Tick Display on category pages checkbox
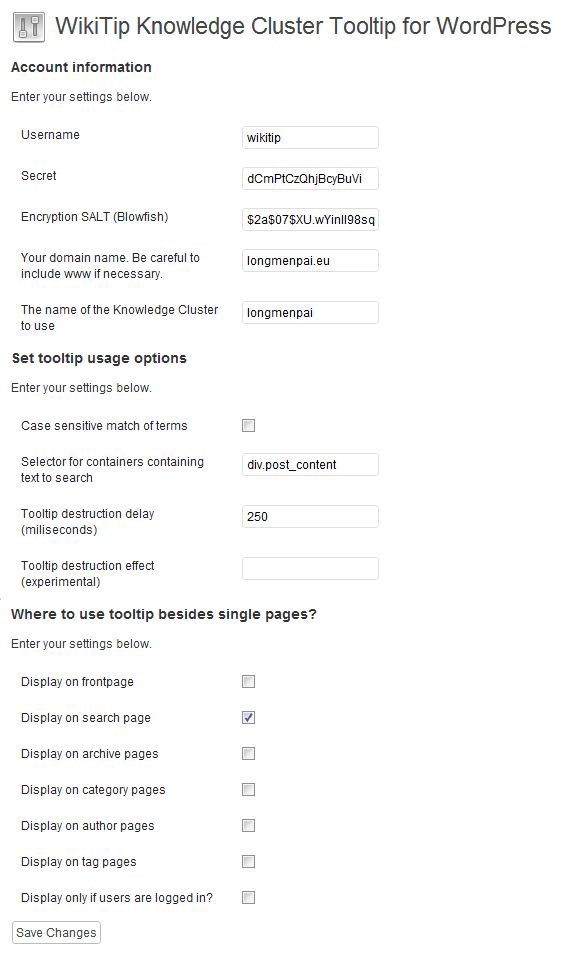This screenshot has height=956, width=563. [x=248, y=790]
